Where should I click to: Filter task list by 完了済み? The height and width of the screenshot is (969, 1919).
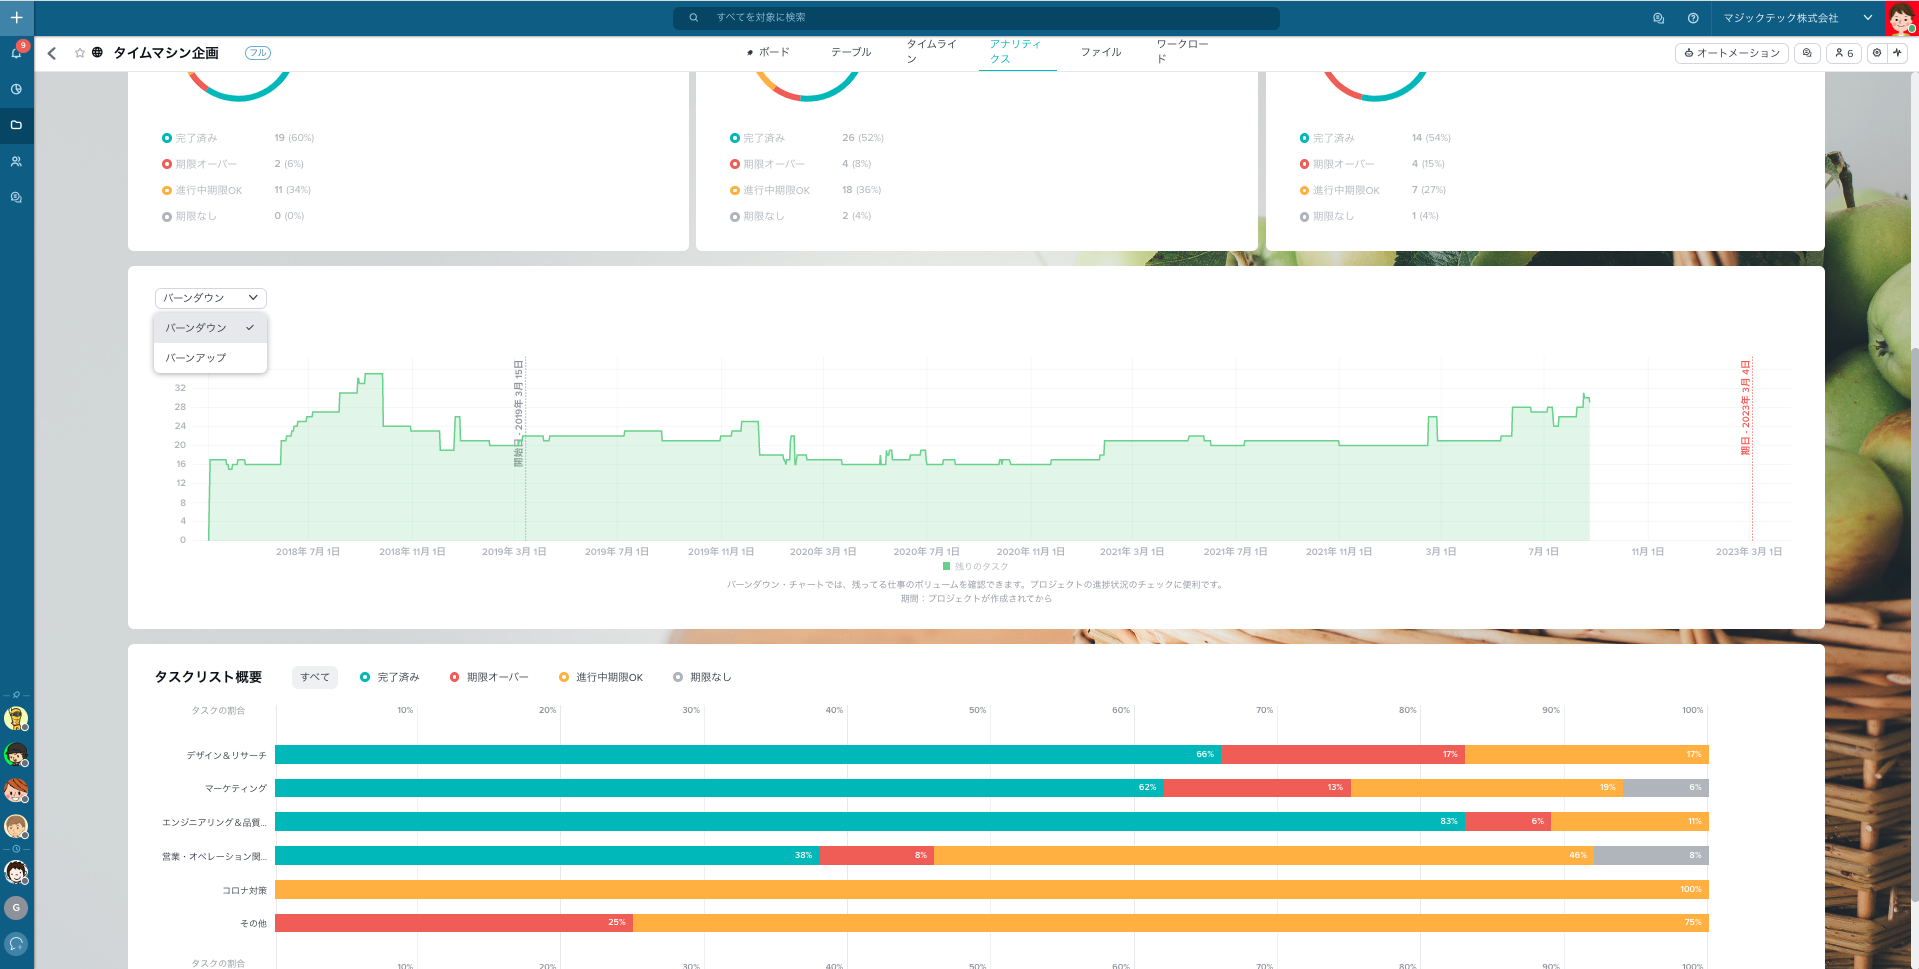[390, 677]
